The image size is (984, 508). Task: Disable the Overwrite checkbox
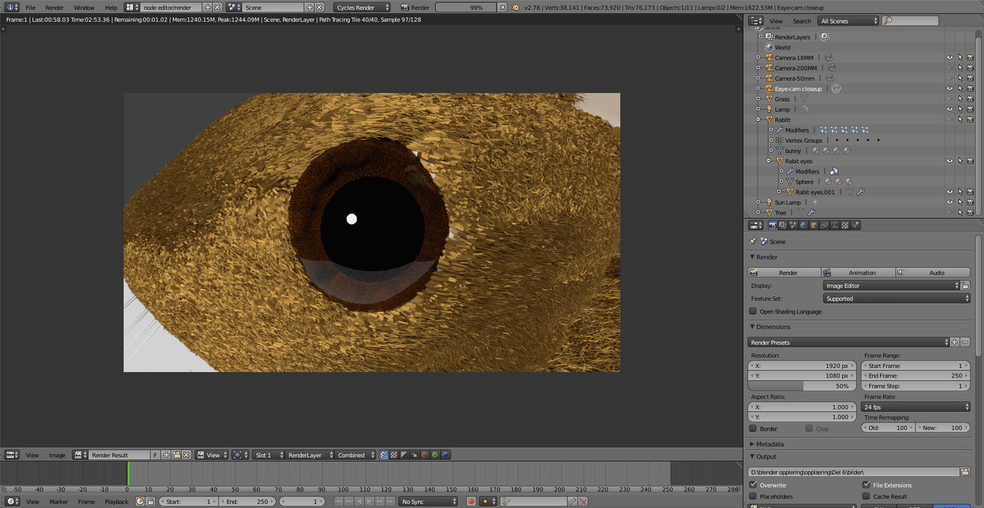(x=753, y=485)
